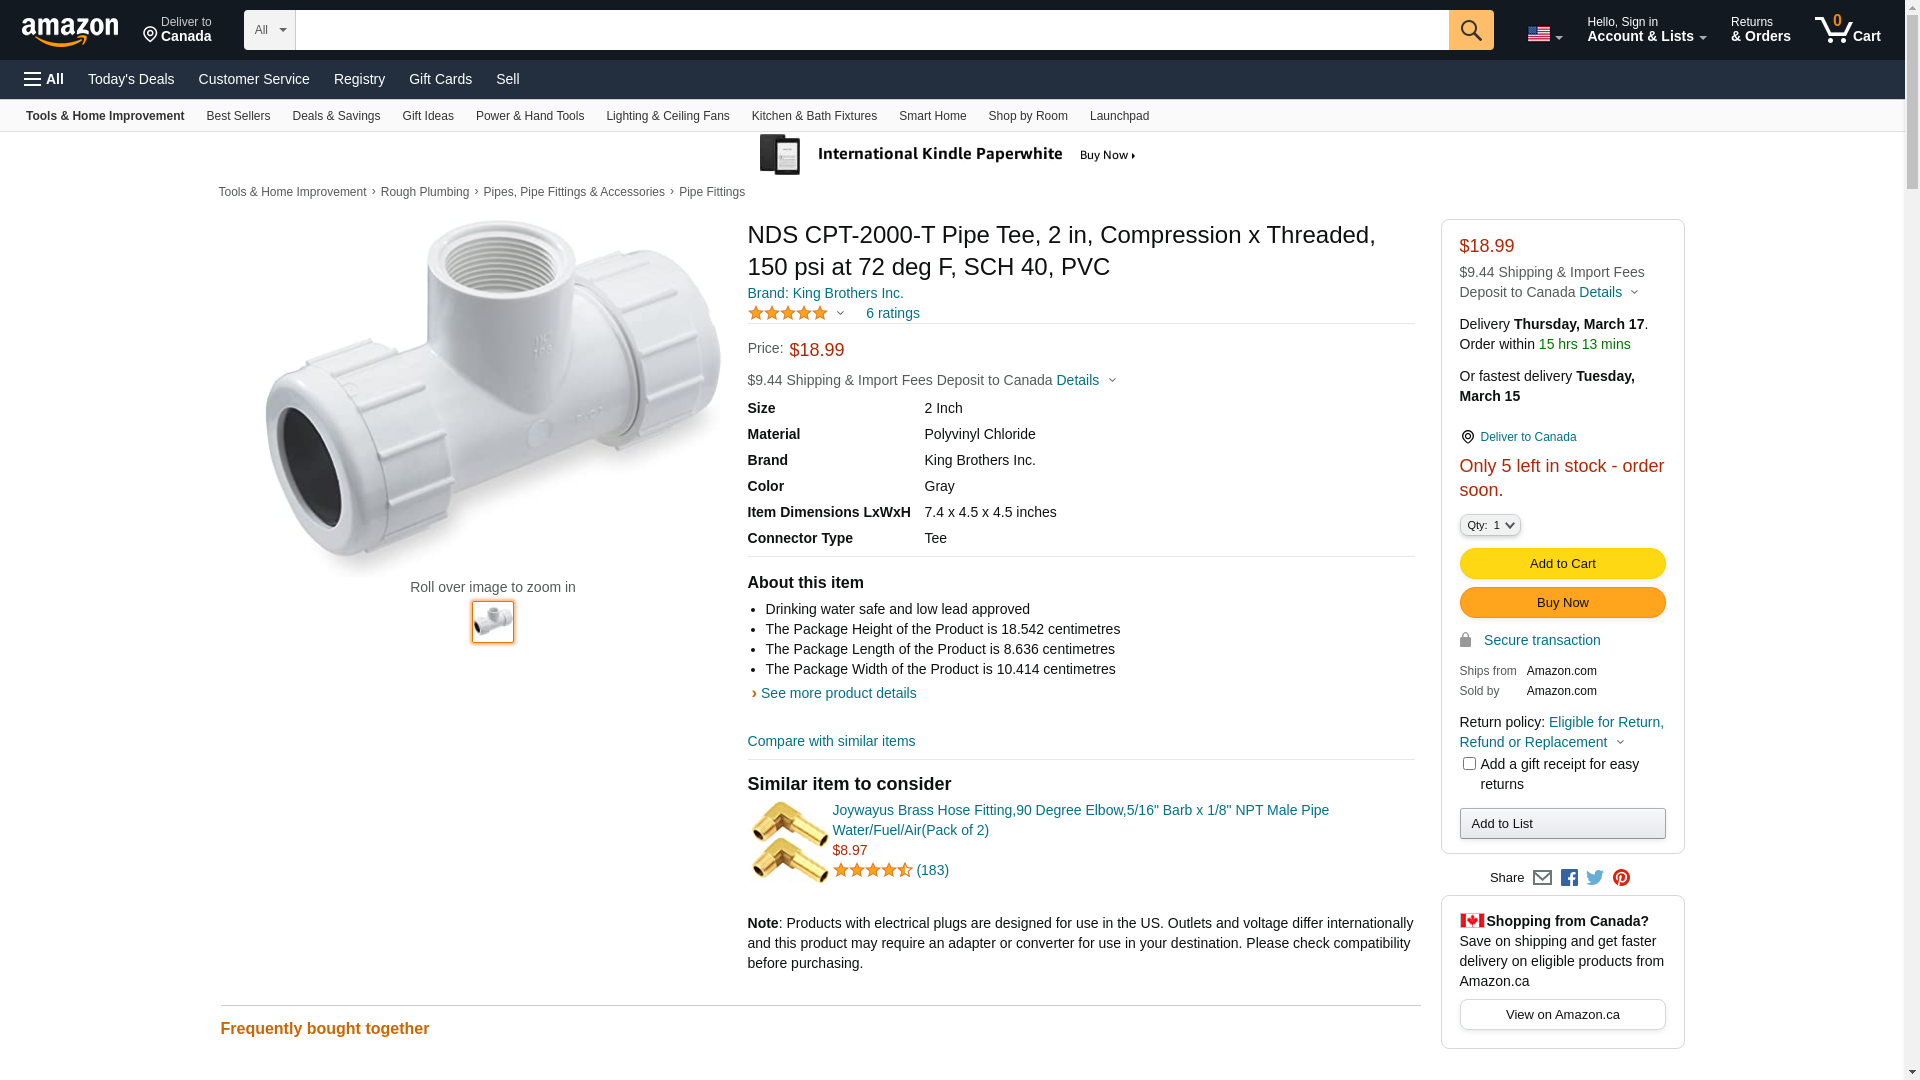Open the 6 ratings link
Screen dimensions: 1920x1080
pyautogui.click(x=892, y=313)
